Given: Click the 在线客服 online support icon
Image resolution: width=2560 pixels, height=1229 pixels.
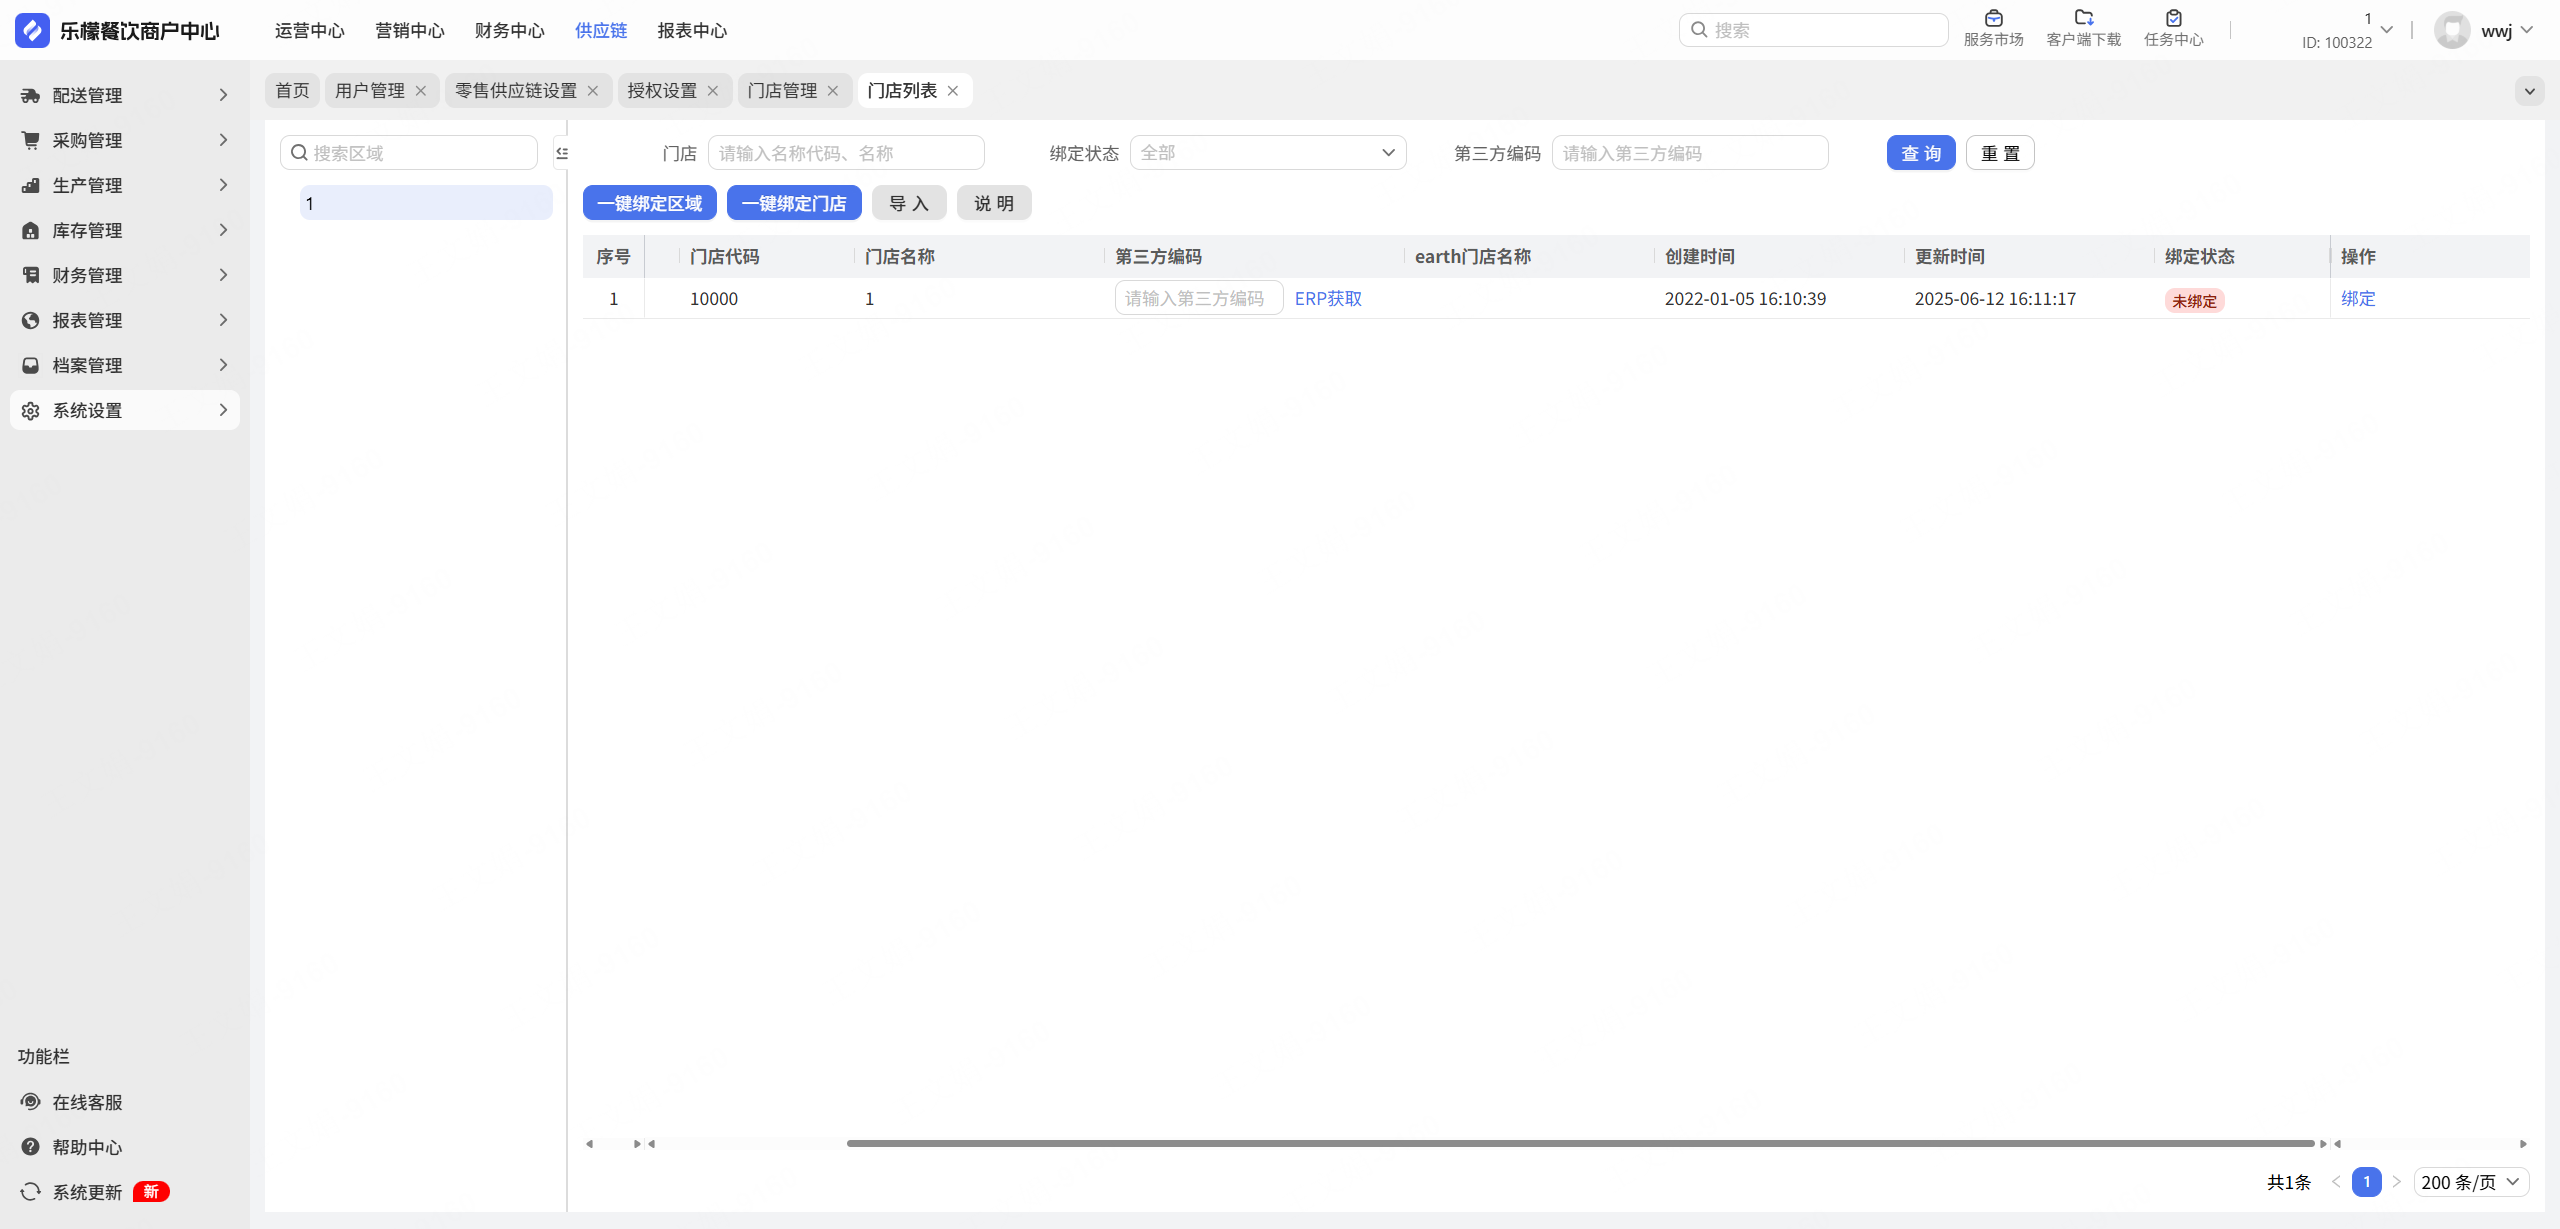Looking at the screenshot, I should (31, 1101).
